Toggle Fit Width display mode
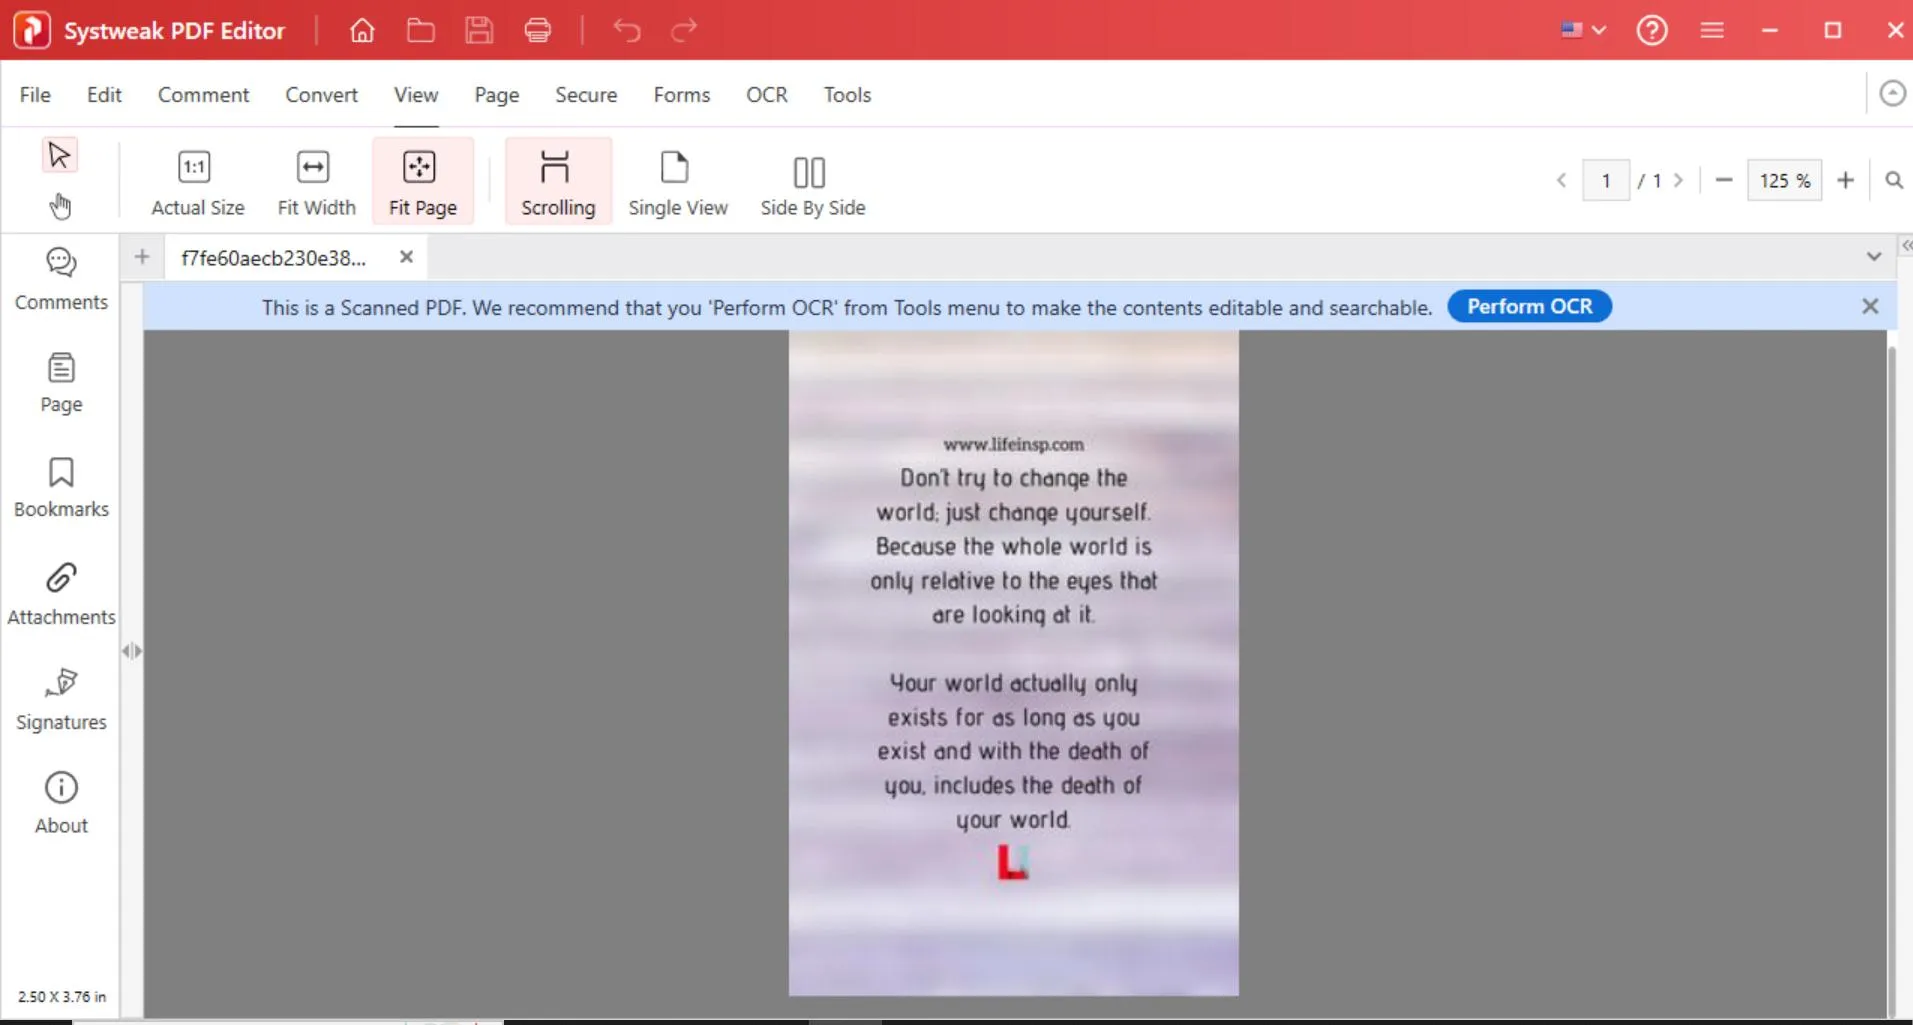The height and width of the screenshot is (1025, 1913). point(315,180)
